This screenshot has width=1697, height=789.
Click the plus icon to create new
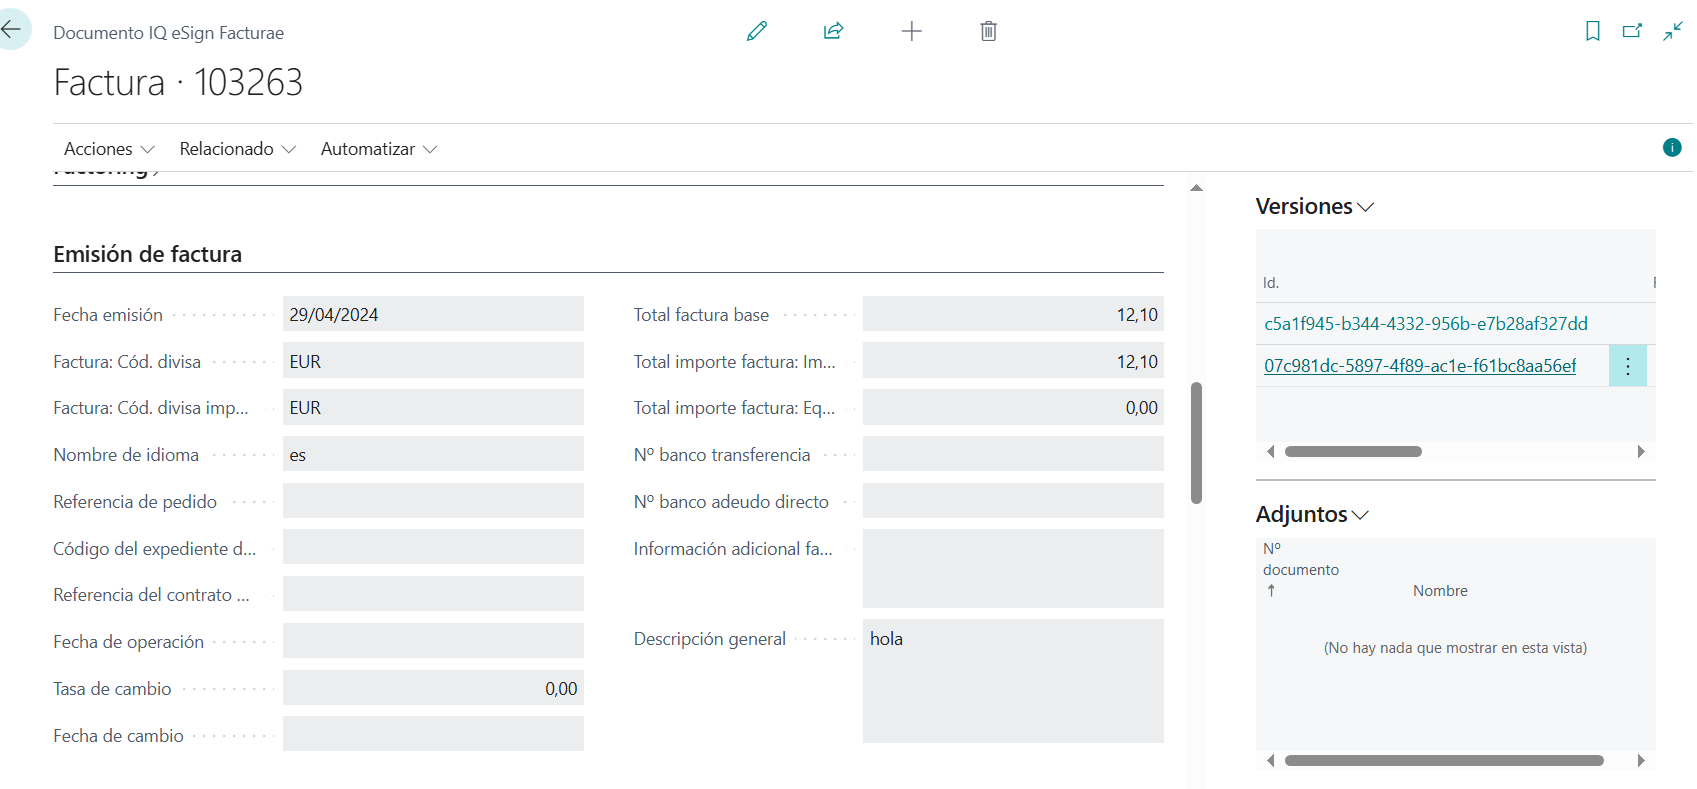pyautogui.click(x=911, y=31)
